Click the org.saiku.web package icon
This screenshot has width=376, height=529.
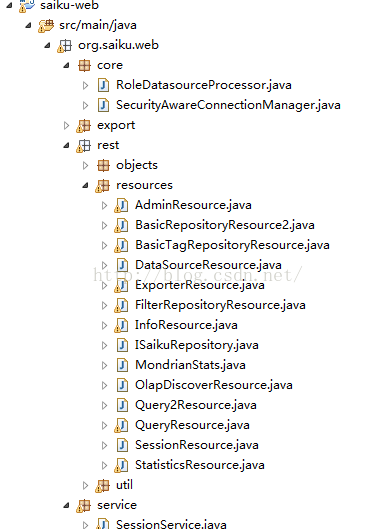click(64, 46)
